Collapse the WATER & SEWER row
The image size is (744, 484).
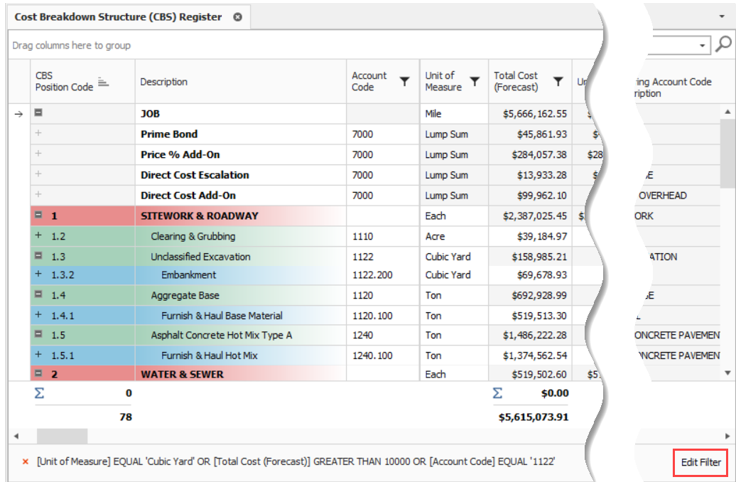pos(39,374)
